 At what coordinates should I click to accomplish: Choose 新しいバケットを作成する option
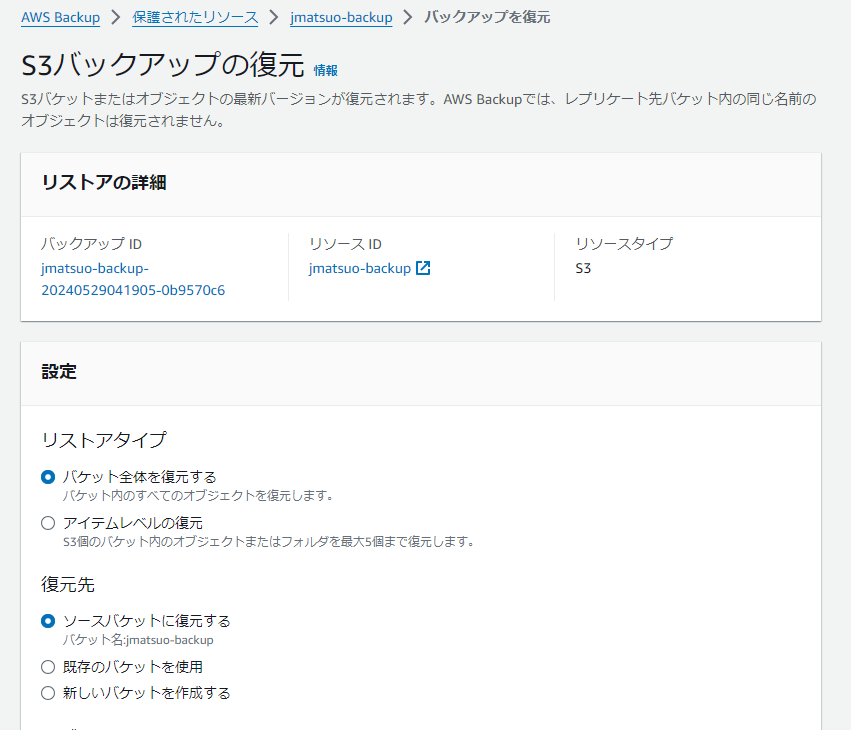tap(48, 693)
